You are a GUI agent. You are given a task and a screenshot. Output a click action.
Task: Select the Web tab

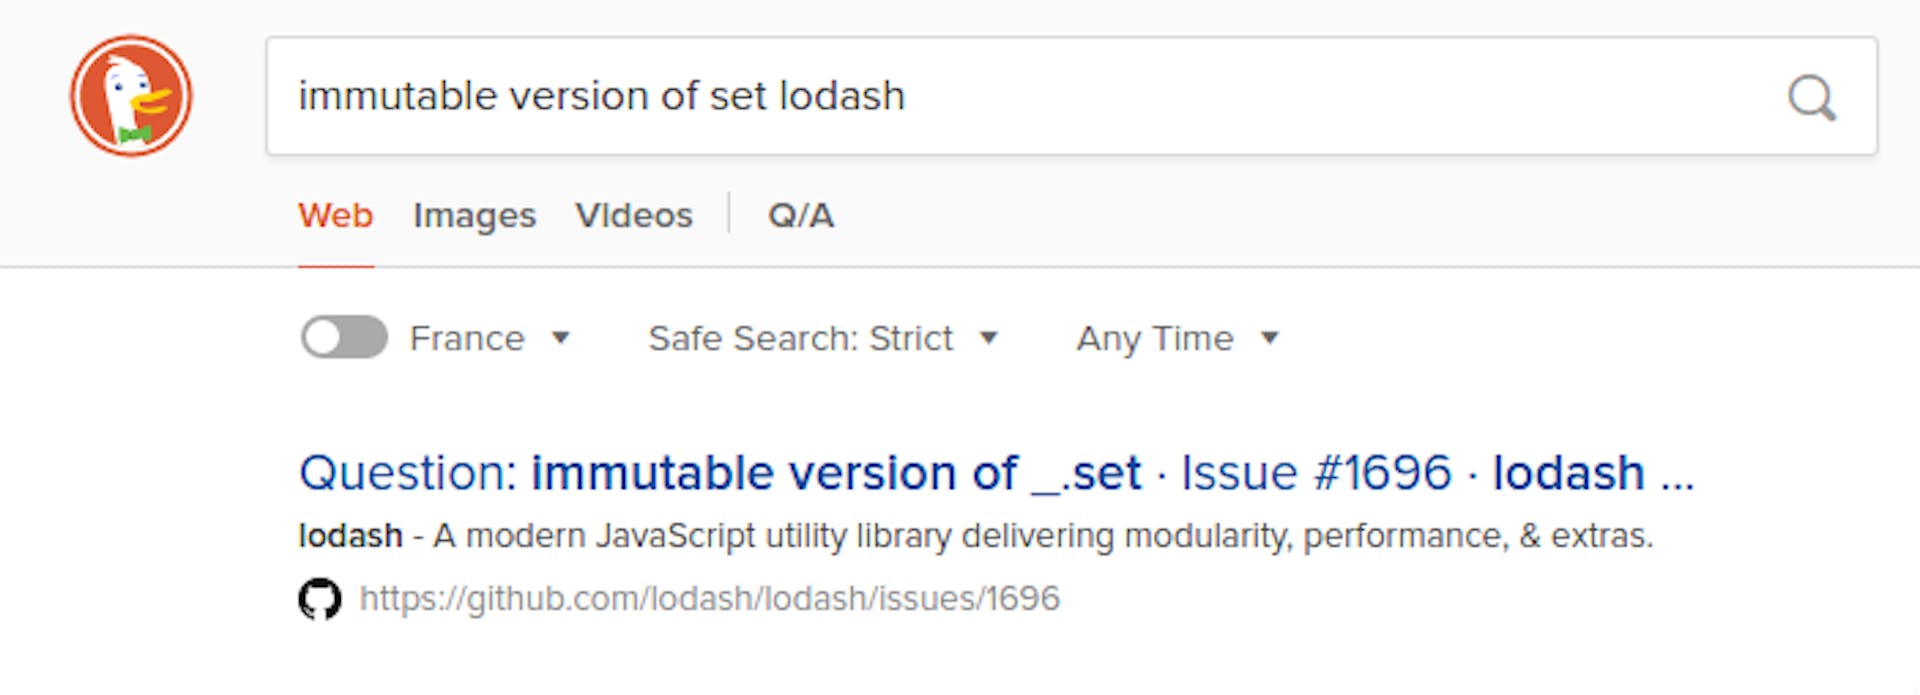[x=336, y=215]
